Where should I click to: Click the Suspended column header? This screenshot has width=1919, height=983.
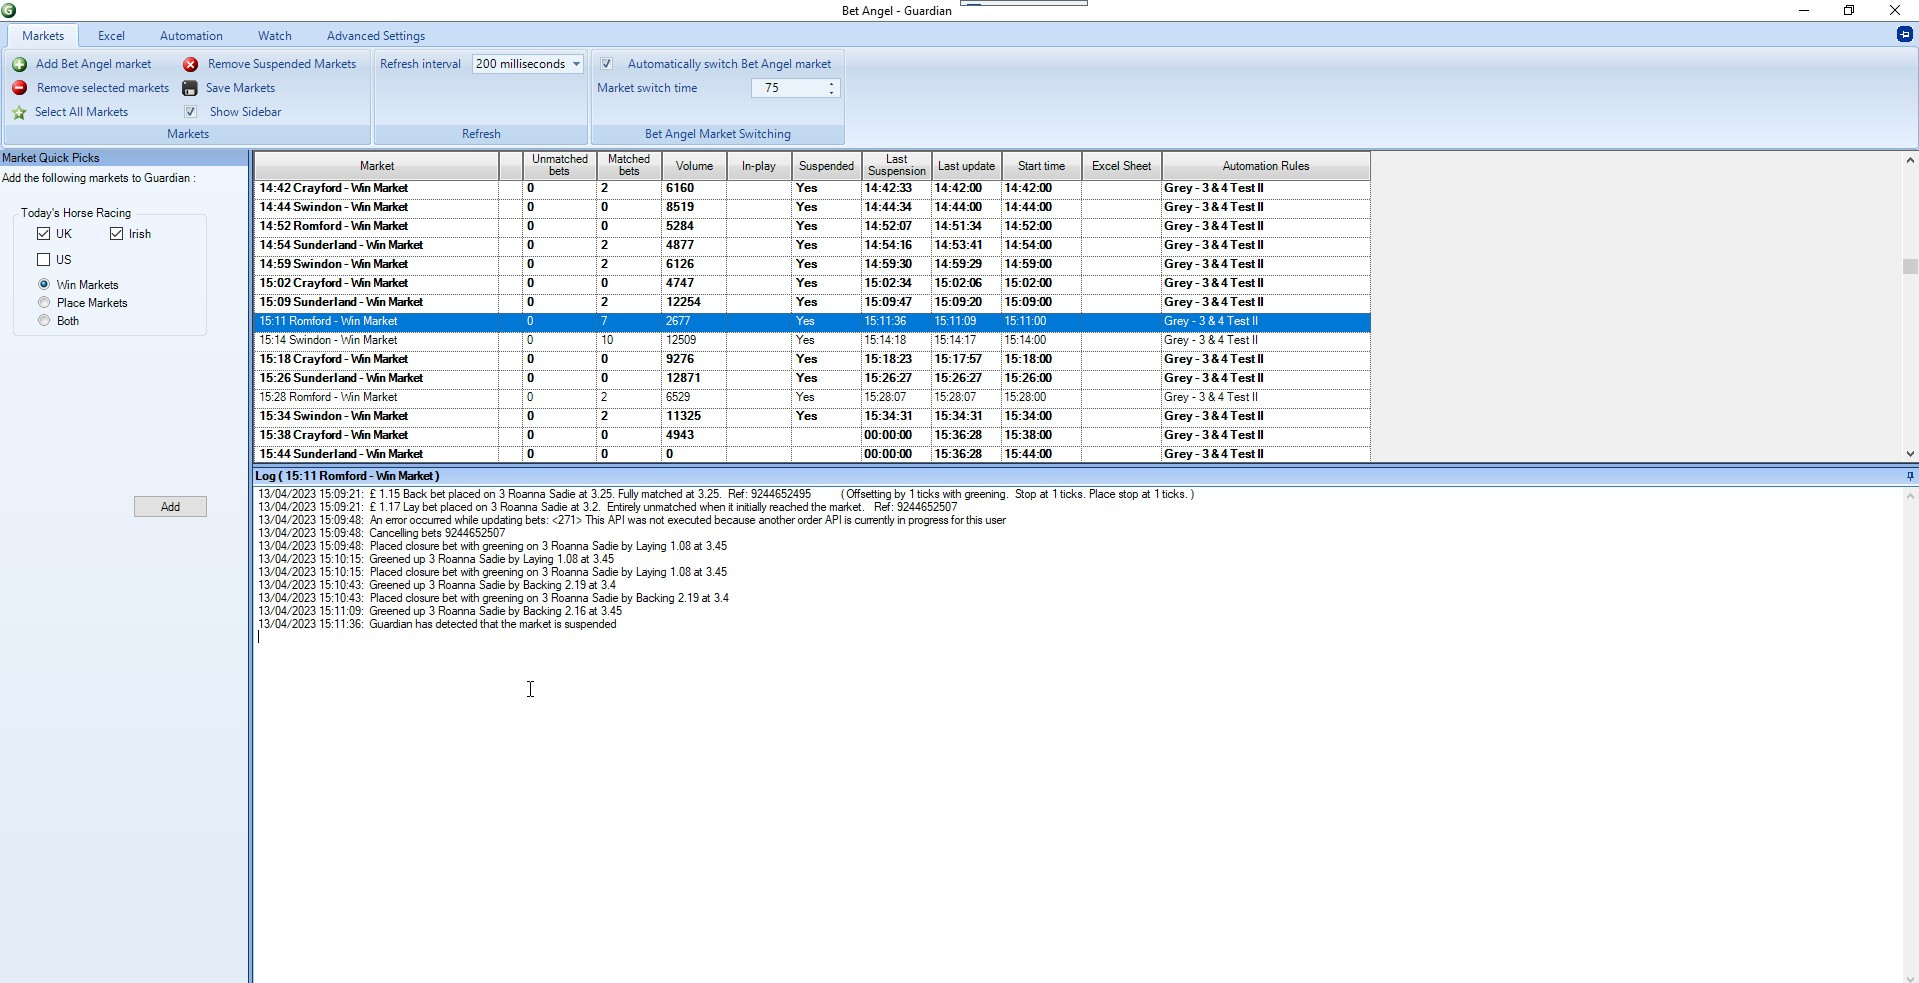(826, 166)
